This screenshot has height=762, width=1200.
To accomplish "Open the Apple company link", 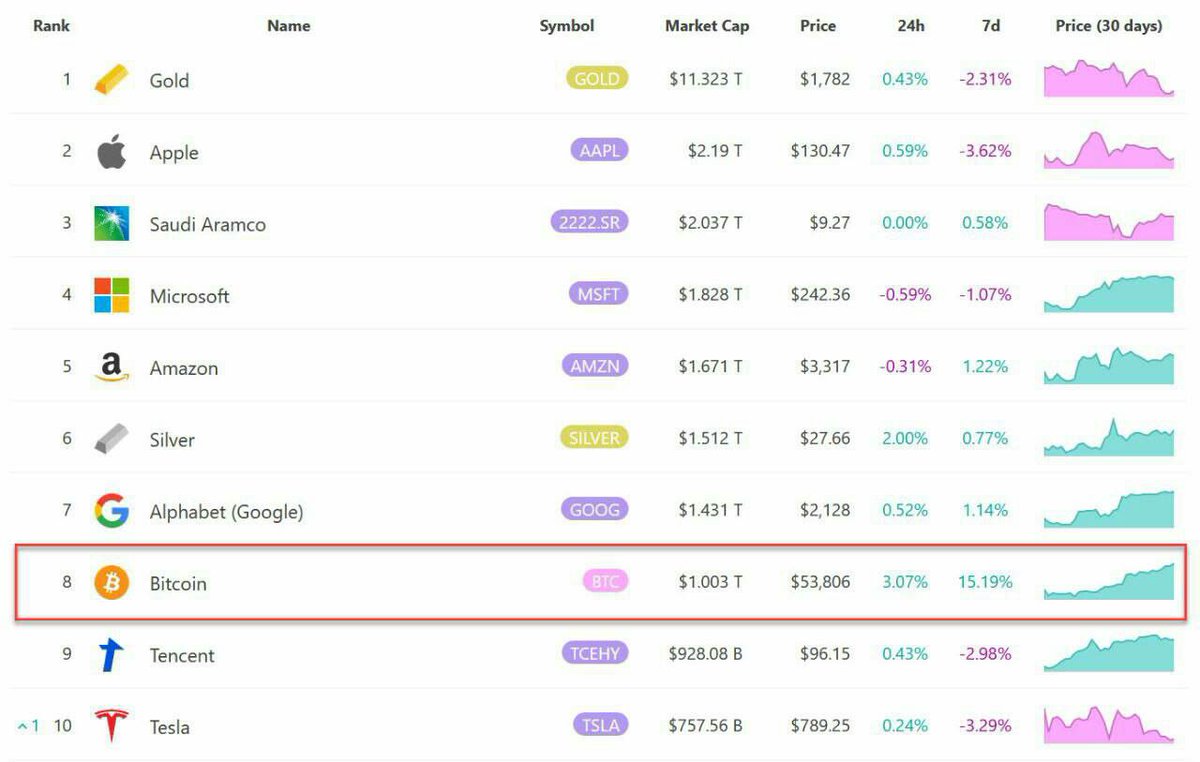I will point(174,153).
